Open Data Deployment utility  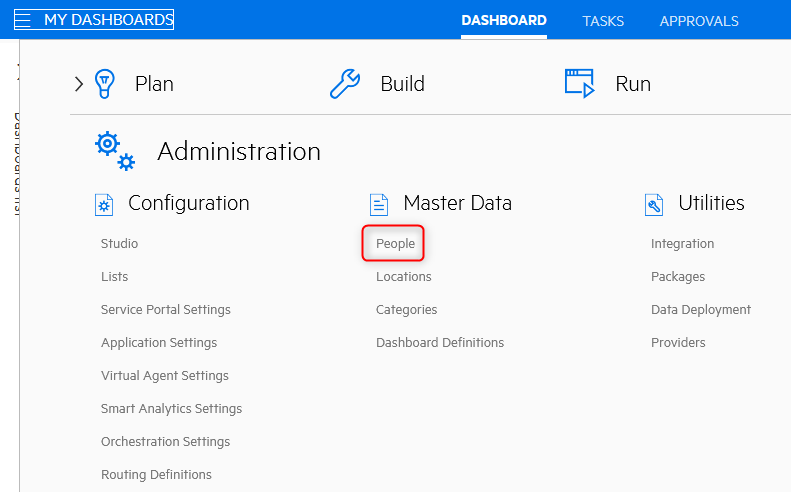point(700,310)
